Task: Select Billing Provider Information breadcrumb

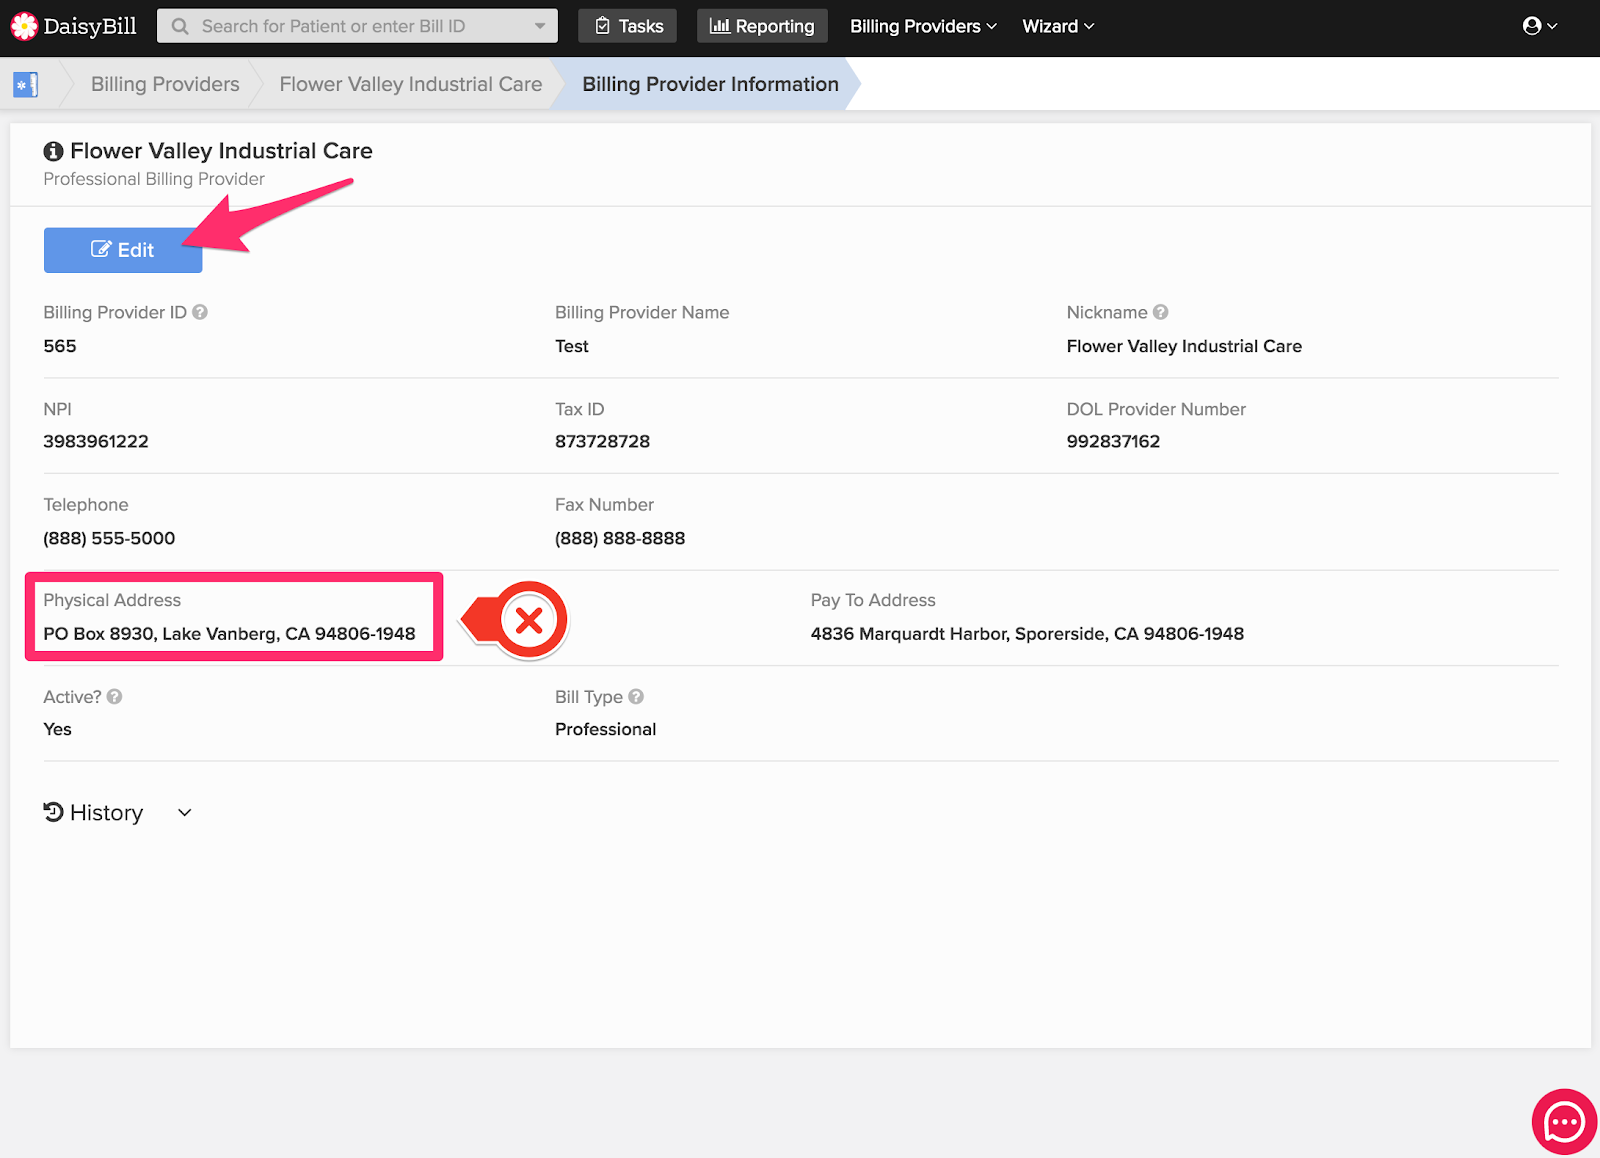Action: [710, 84]
